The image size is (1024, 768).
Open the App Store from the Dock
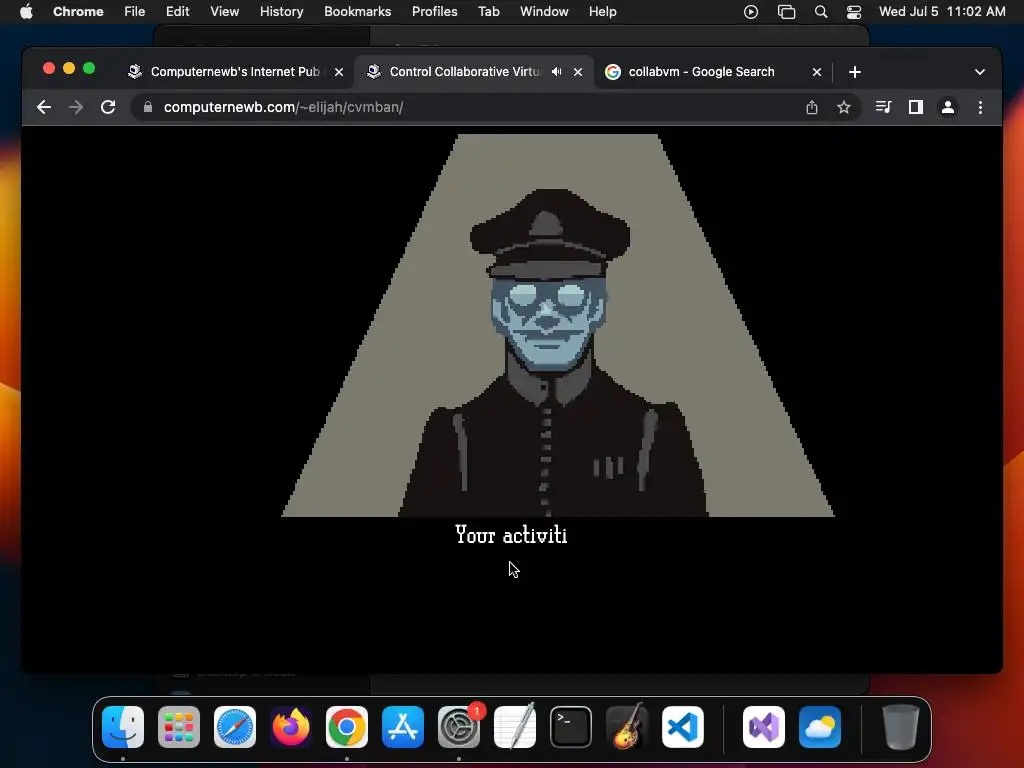click(x=403, y=727)
